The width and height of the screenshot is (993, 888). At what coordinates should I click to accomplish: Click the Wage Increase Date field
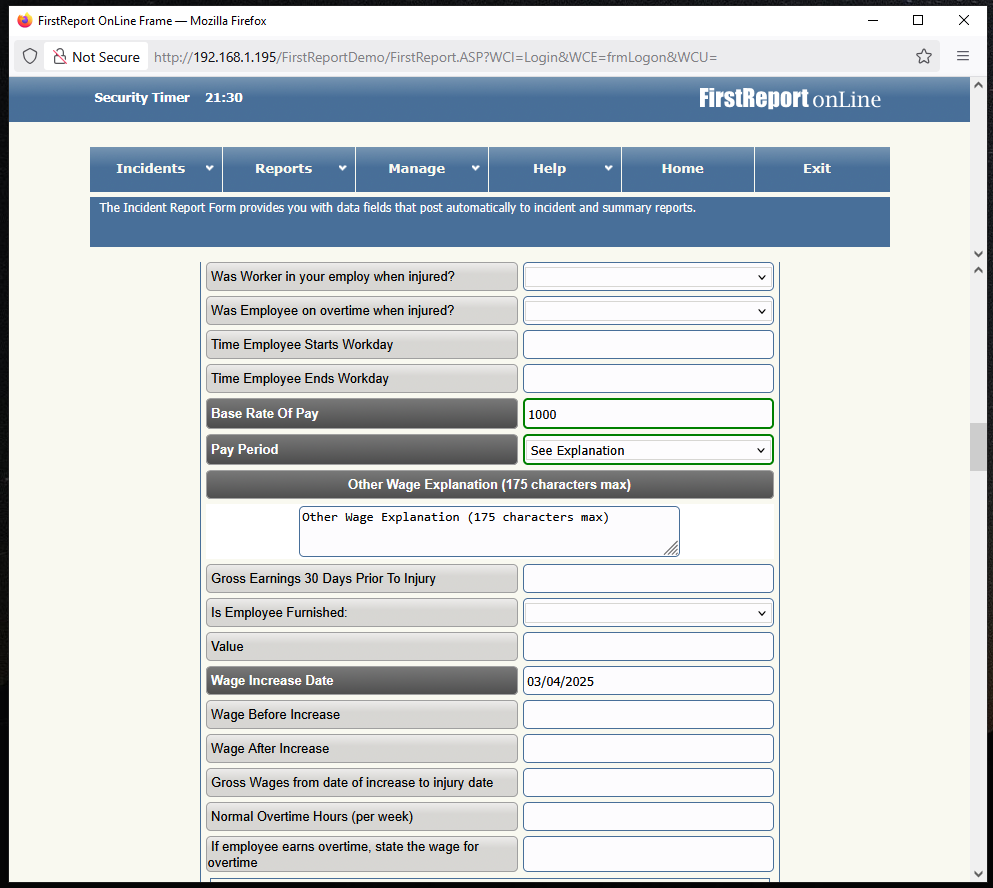click(x=648, y=681)
